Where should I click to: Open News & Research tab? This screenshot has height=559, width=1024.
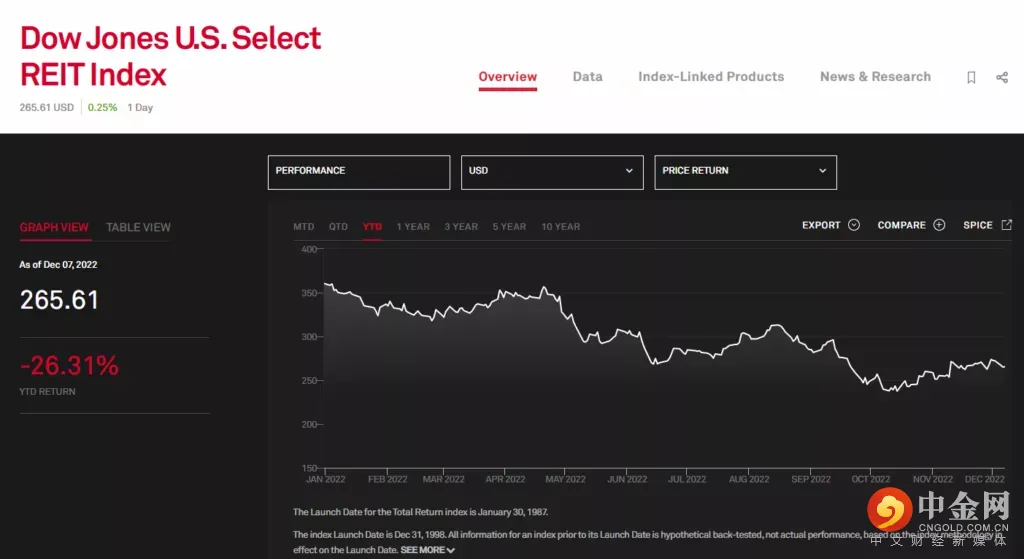875,77
